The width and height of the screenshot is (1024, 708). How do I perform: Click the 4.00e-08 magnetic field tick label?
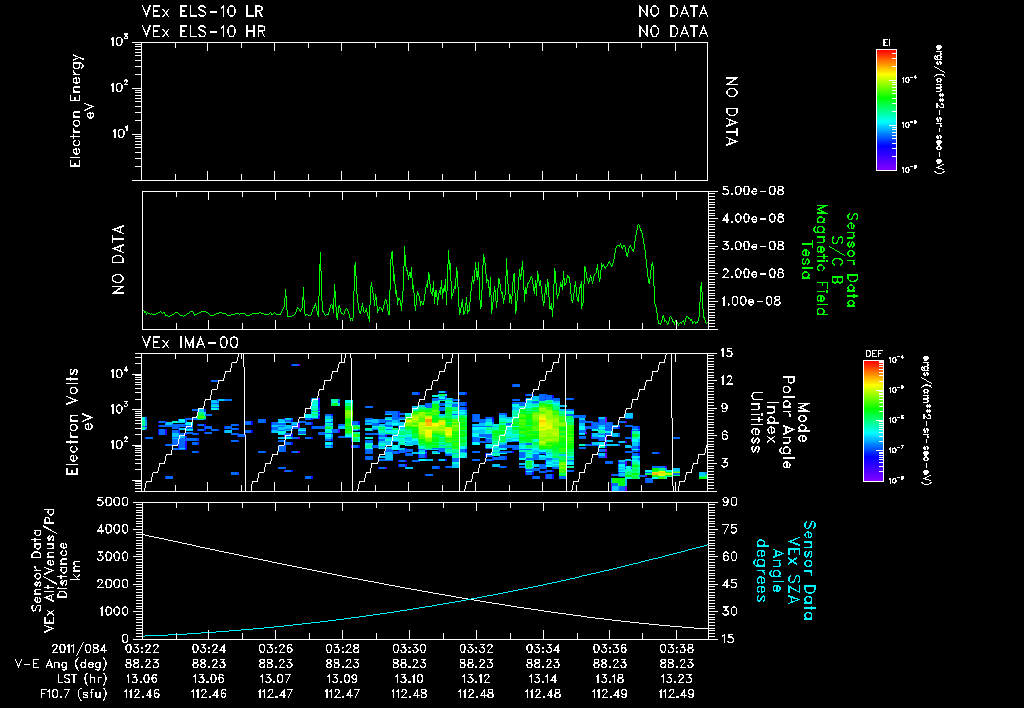point(753,218)
